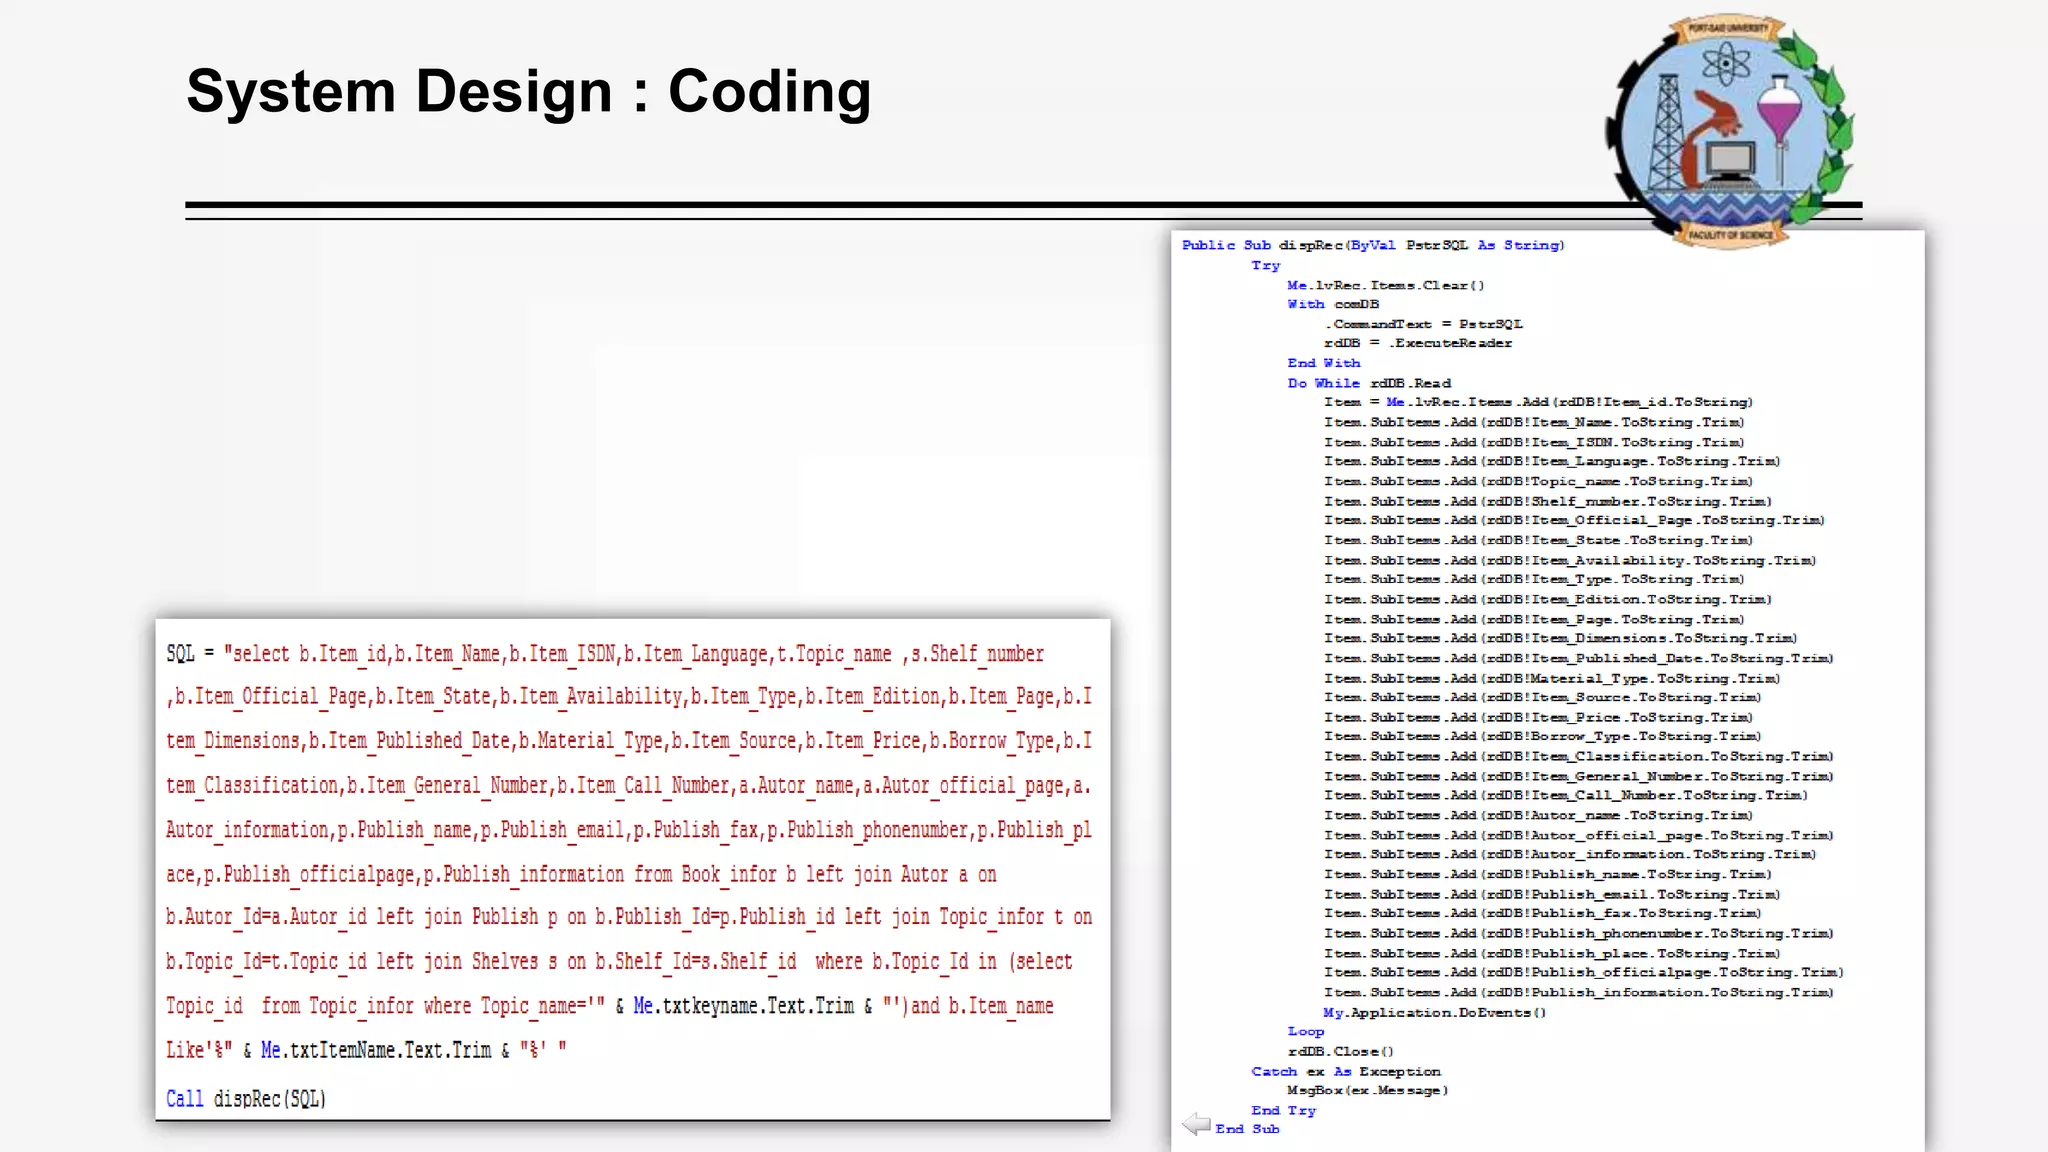Click the rdDB!Item_Availability SubItems line
Viewport: 2048px width, 1152px height.
[x=1570, y=560]
